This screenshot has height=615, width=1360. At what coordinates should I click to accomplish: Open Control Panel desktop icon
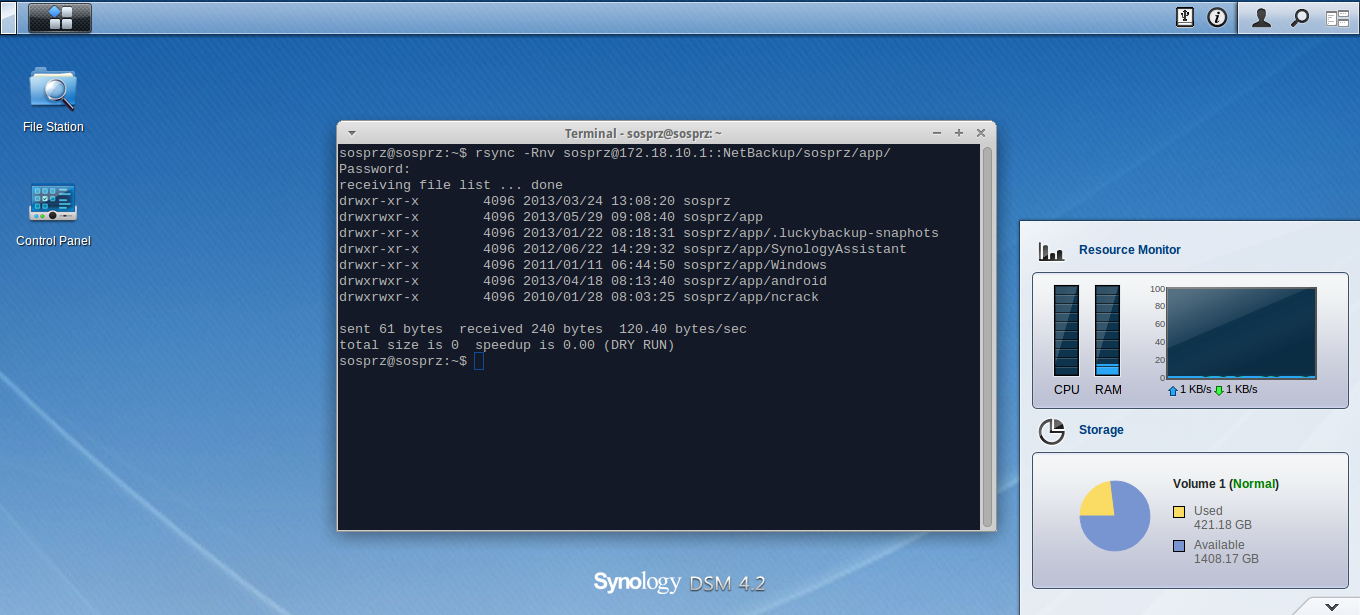53,214
